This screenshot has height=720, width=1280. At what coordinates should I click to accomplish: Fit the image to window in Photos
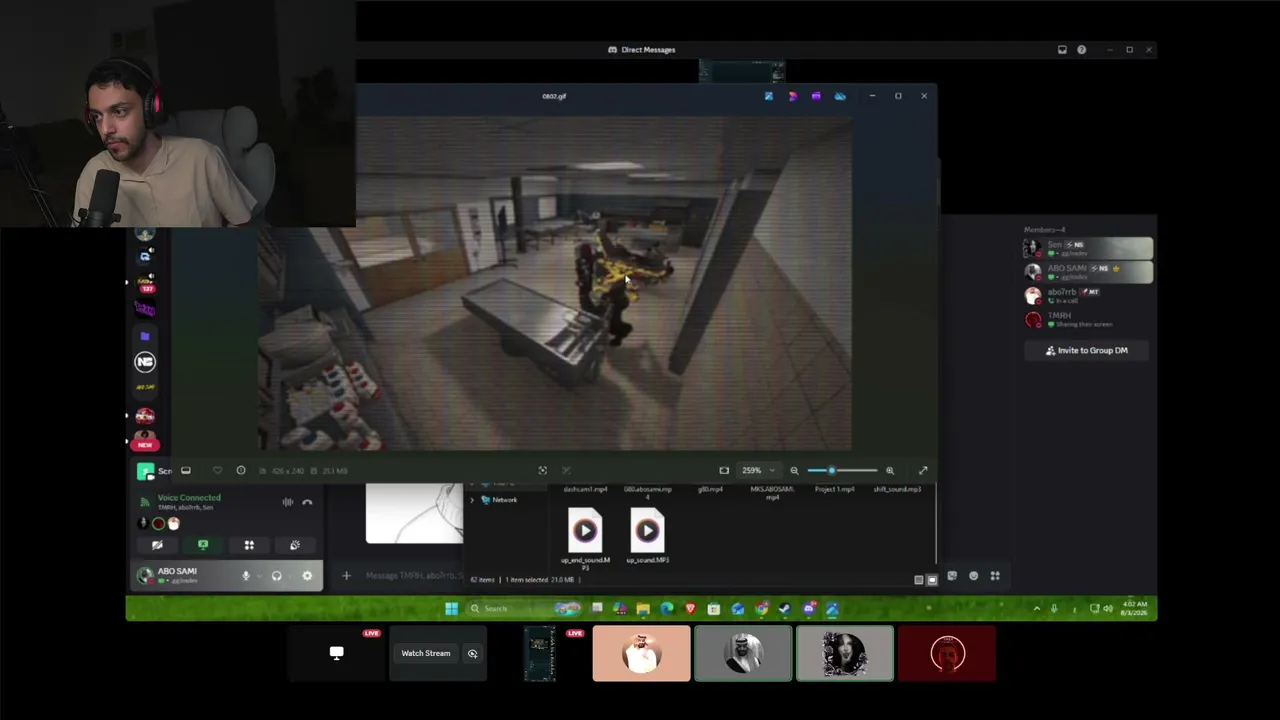724,470
